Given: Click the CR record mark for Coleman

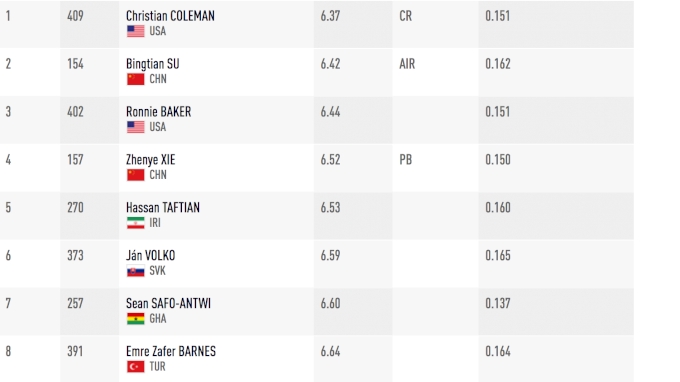Looking at the screenshot, I should tap(405, 16).
